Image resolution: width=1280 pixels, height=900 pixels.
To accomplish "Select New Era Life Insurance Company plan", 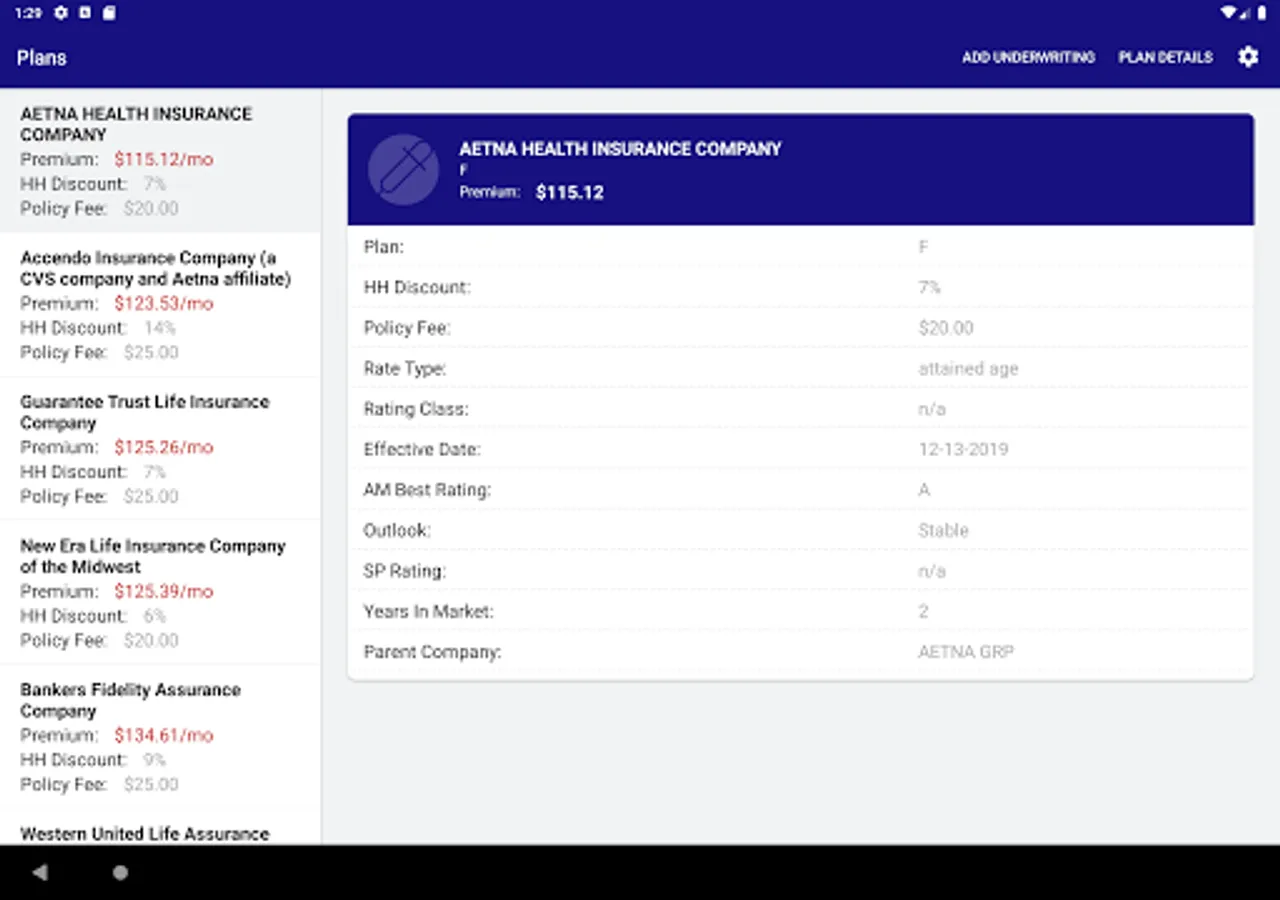I will coord(160,593).
